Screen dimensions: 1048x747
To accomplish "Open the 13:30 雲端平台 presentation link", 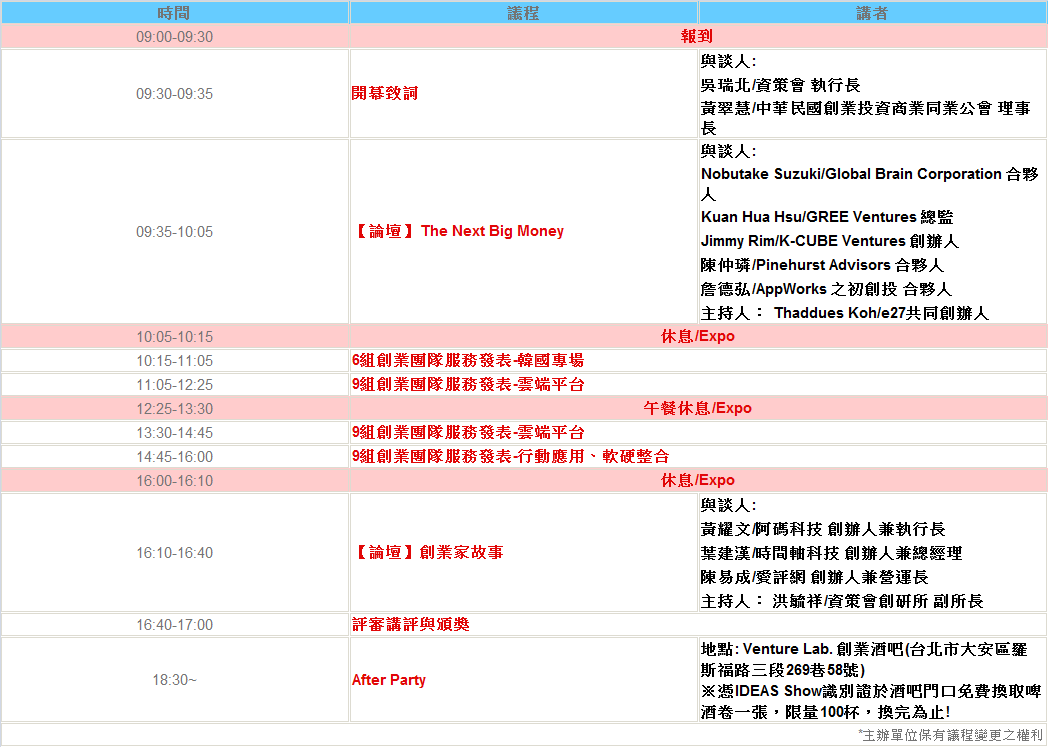I will click(x=467, y=432).
